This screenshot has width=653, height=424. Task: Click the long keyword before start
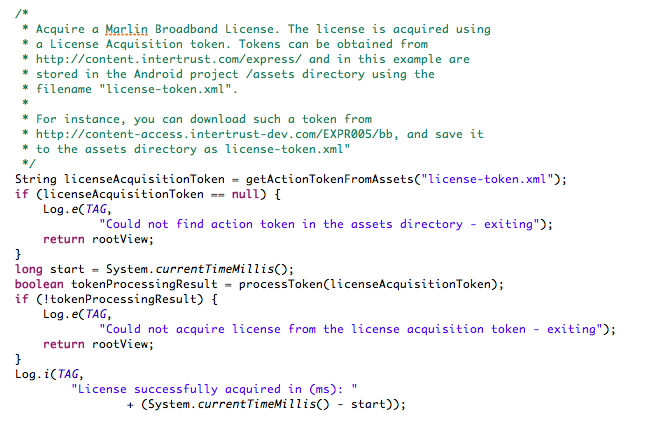(x=28, y=269)
